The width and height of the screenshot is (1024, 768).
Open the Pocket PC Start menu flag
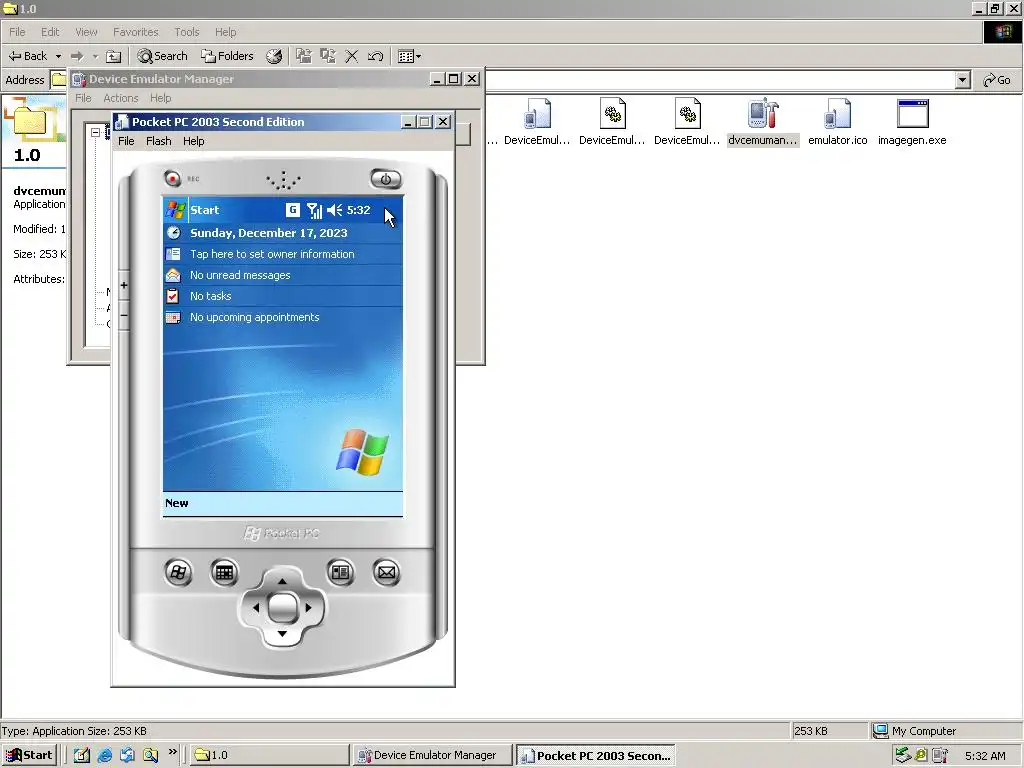tap(176, 210)
